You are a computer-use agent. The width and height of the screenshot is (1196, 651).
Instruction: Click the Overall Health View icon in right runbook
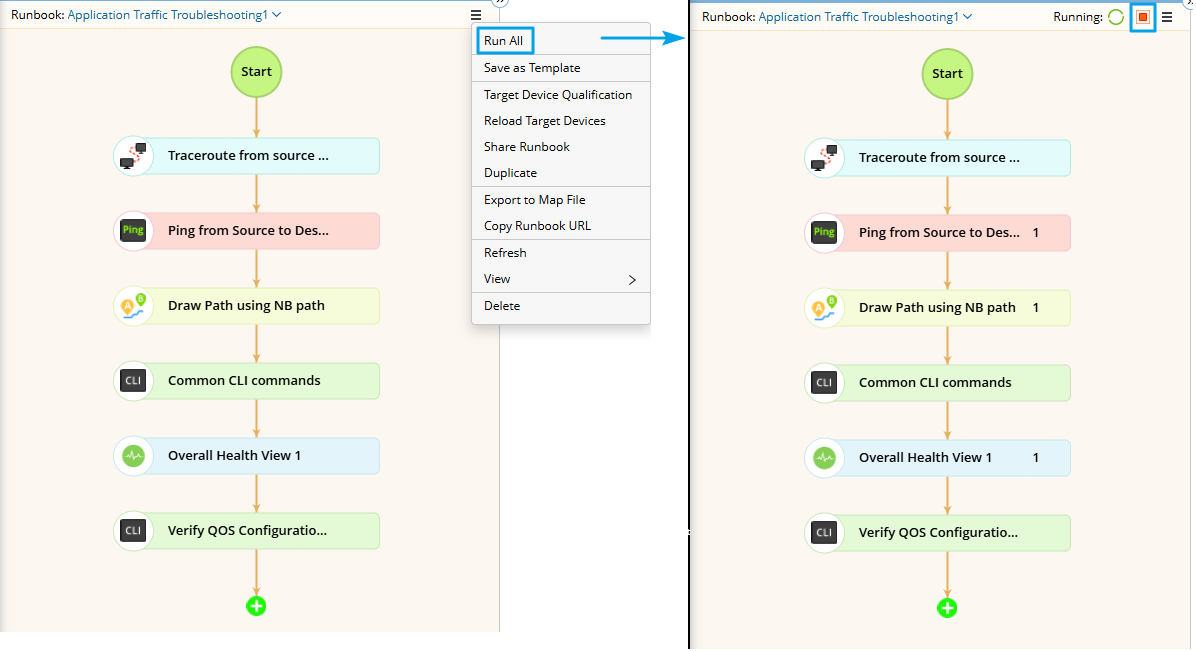(x=824, y=458)
